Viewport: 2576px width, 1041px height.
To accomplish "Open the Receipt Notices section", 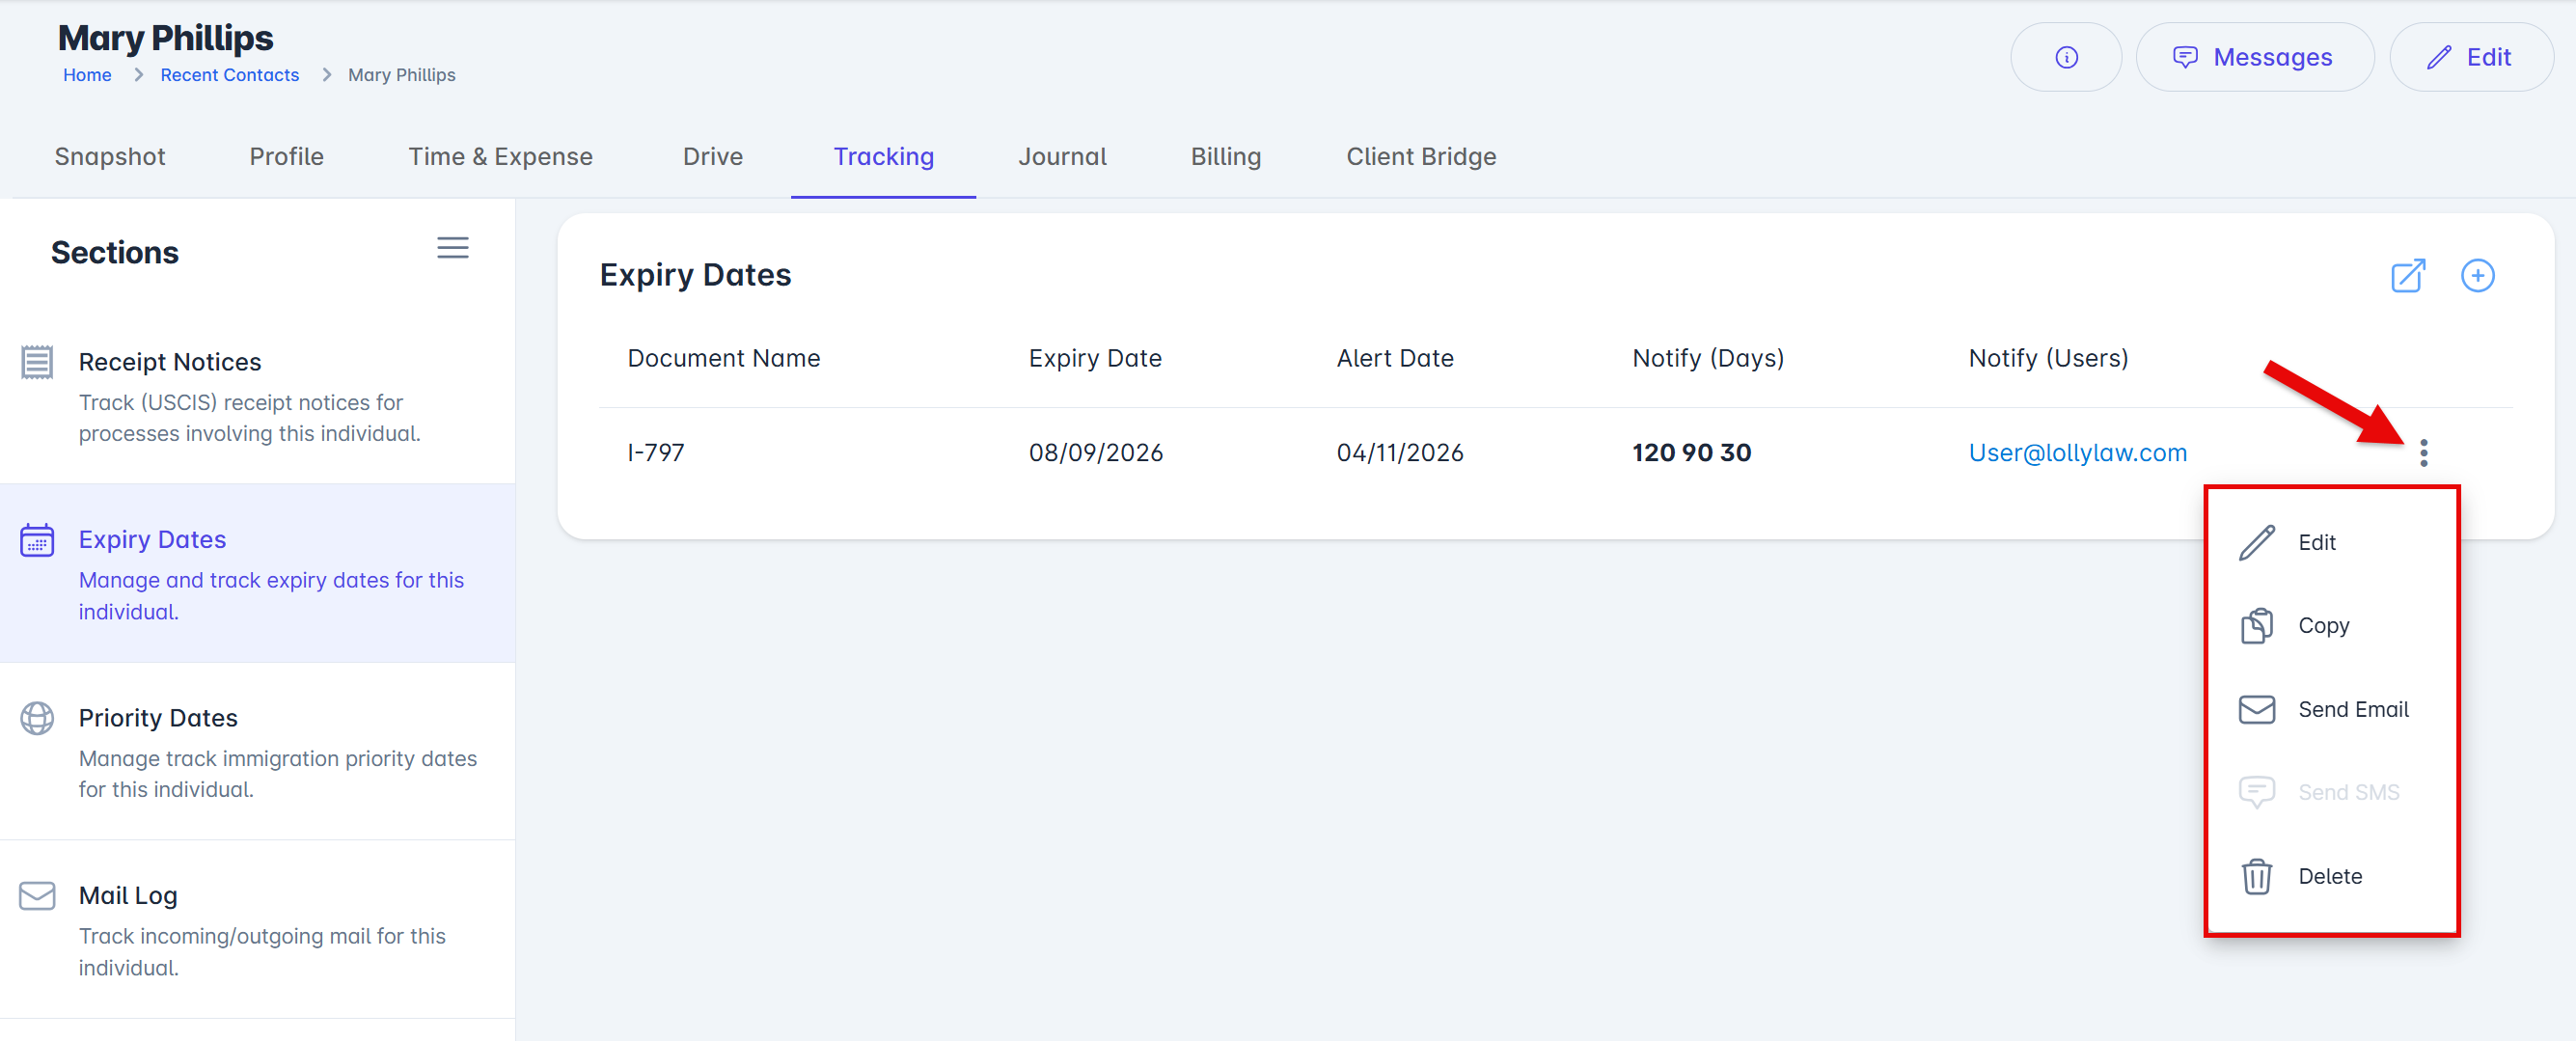I will click(170, 361).
